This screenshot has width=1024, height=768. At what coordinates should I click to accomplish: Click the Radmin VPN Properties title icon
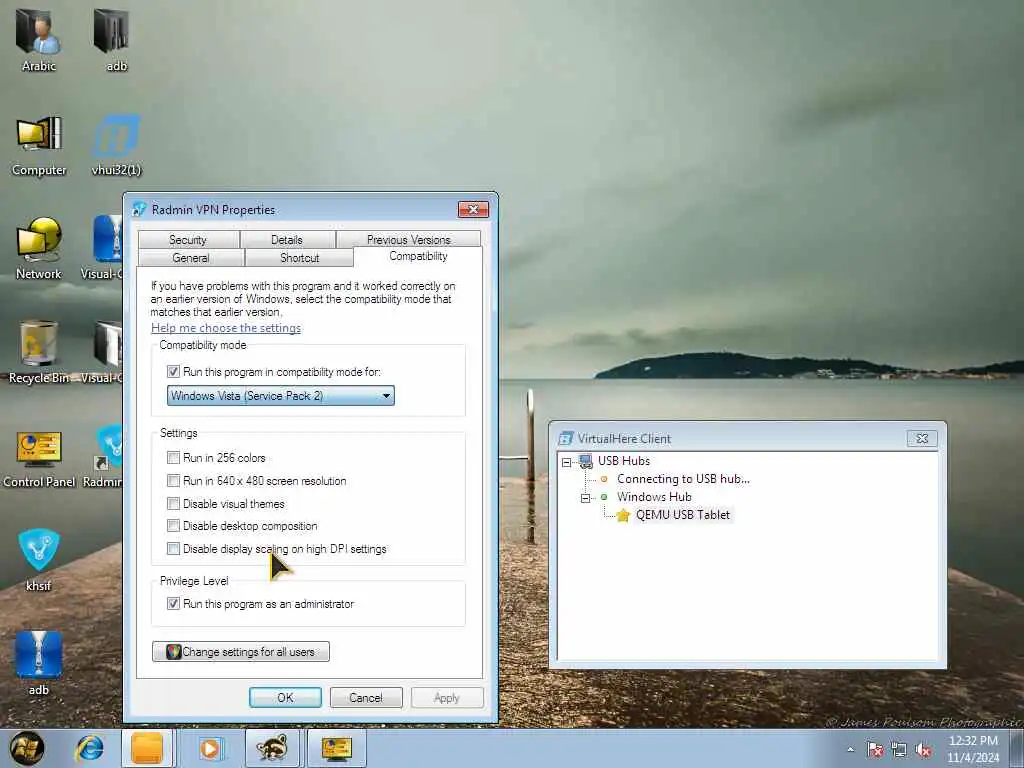click(x=139, y=209)
